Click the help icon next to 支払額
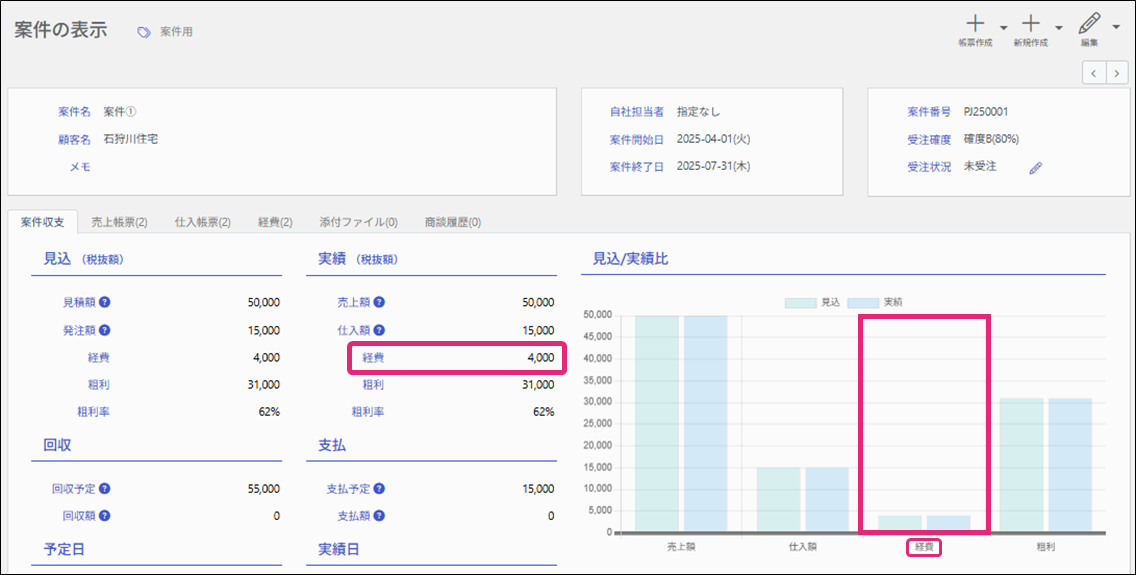Image resolution: width=1136 pixels, height=575 pixels. click(379, 516)
